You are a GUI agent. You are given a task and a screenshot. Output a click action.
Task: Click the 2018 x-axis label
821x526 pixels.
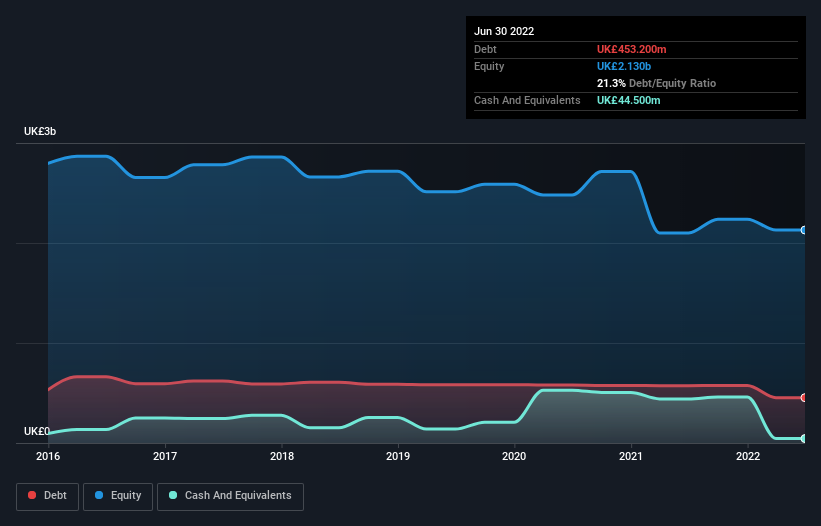coord(282,456)
